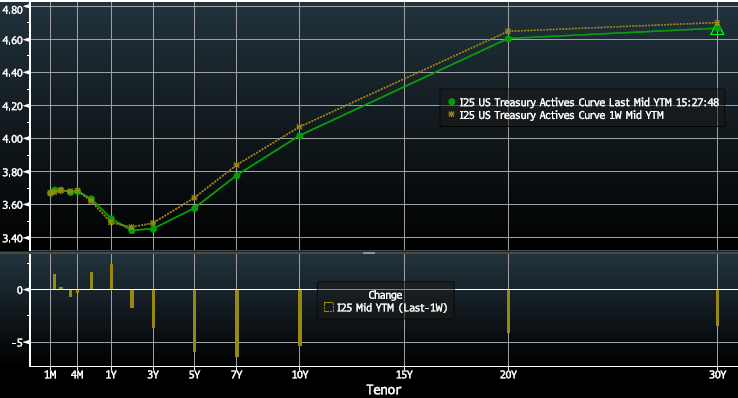Click the gold 1W star at 20Y

(508, 32)
